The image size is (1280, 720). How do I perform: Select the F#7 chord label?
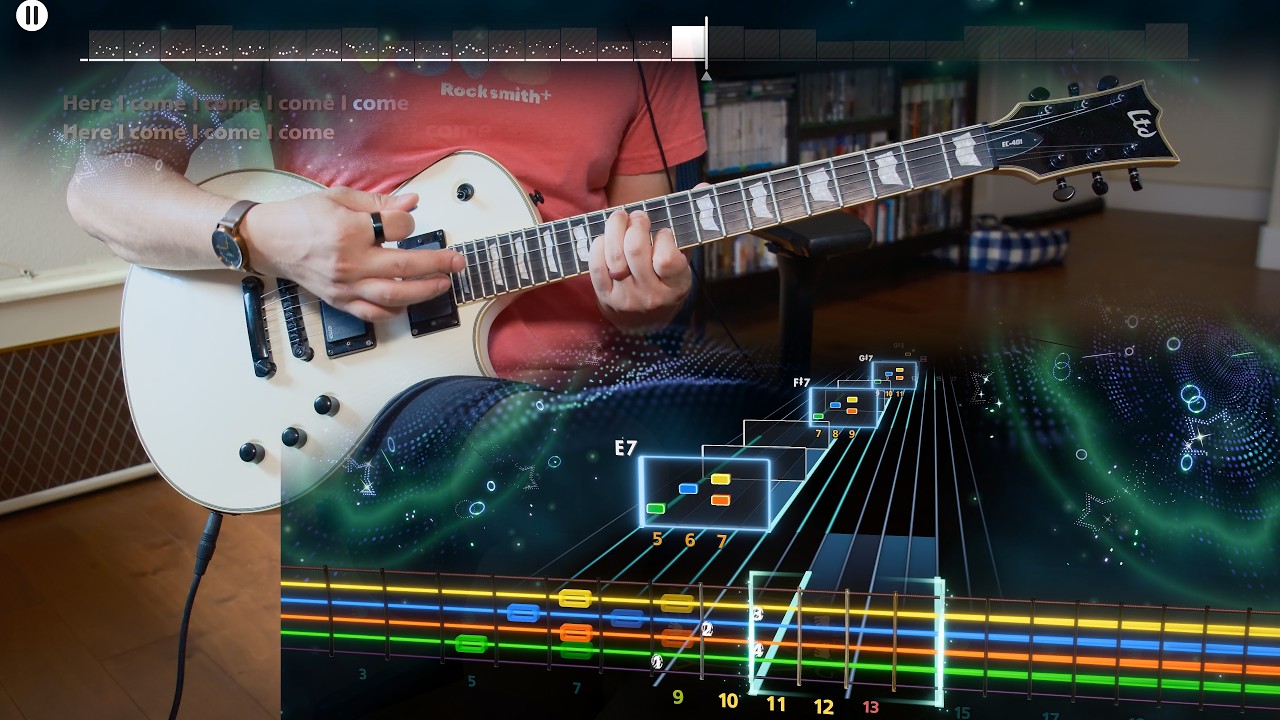[x=801, y=382]
